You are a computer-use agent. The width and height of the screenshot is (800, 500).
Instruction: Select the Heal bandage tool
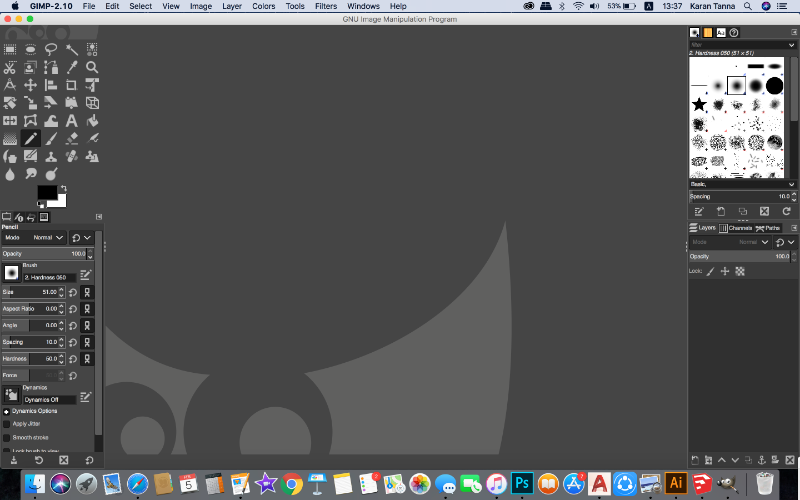(x=72, y=157)
